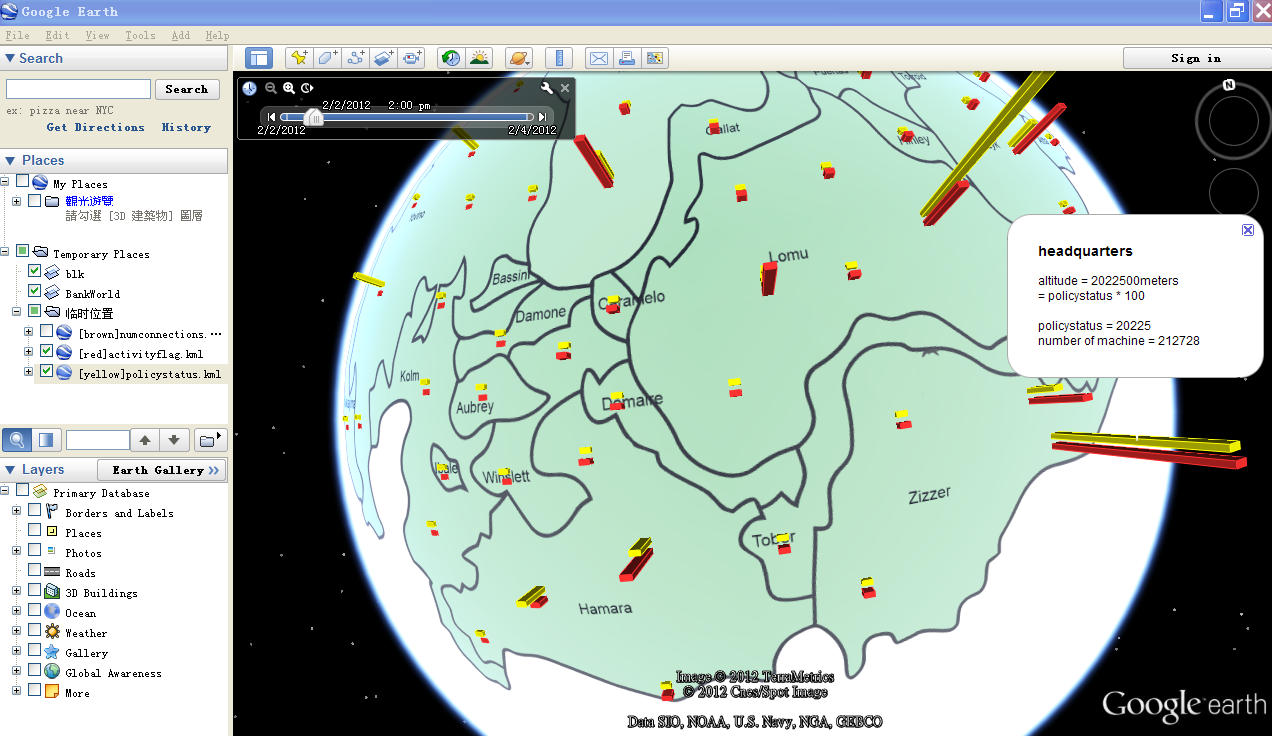Open the History link

[186, 127]
